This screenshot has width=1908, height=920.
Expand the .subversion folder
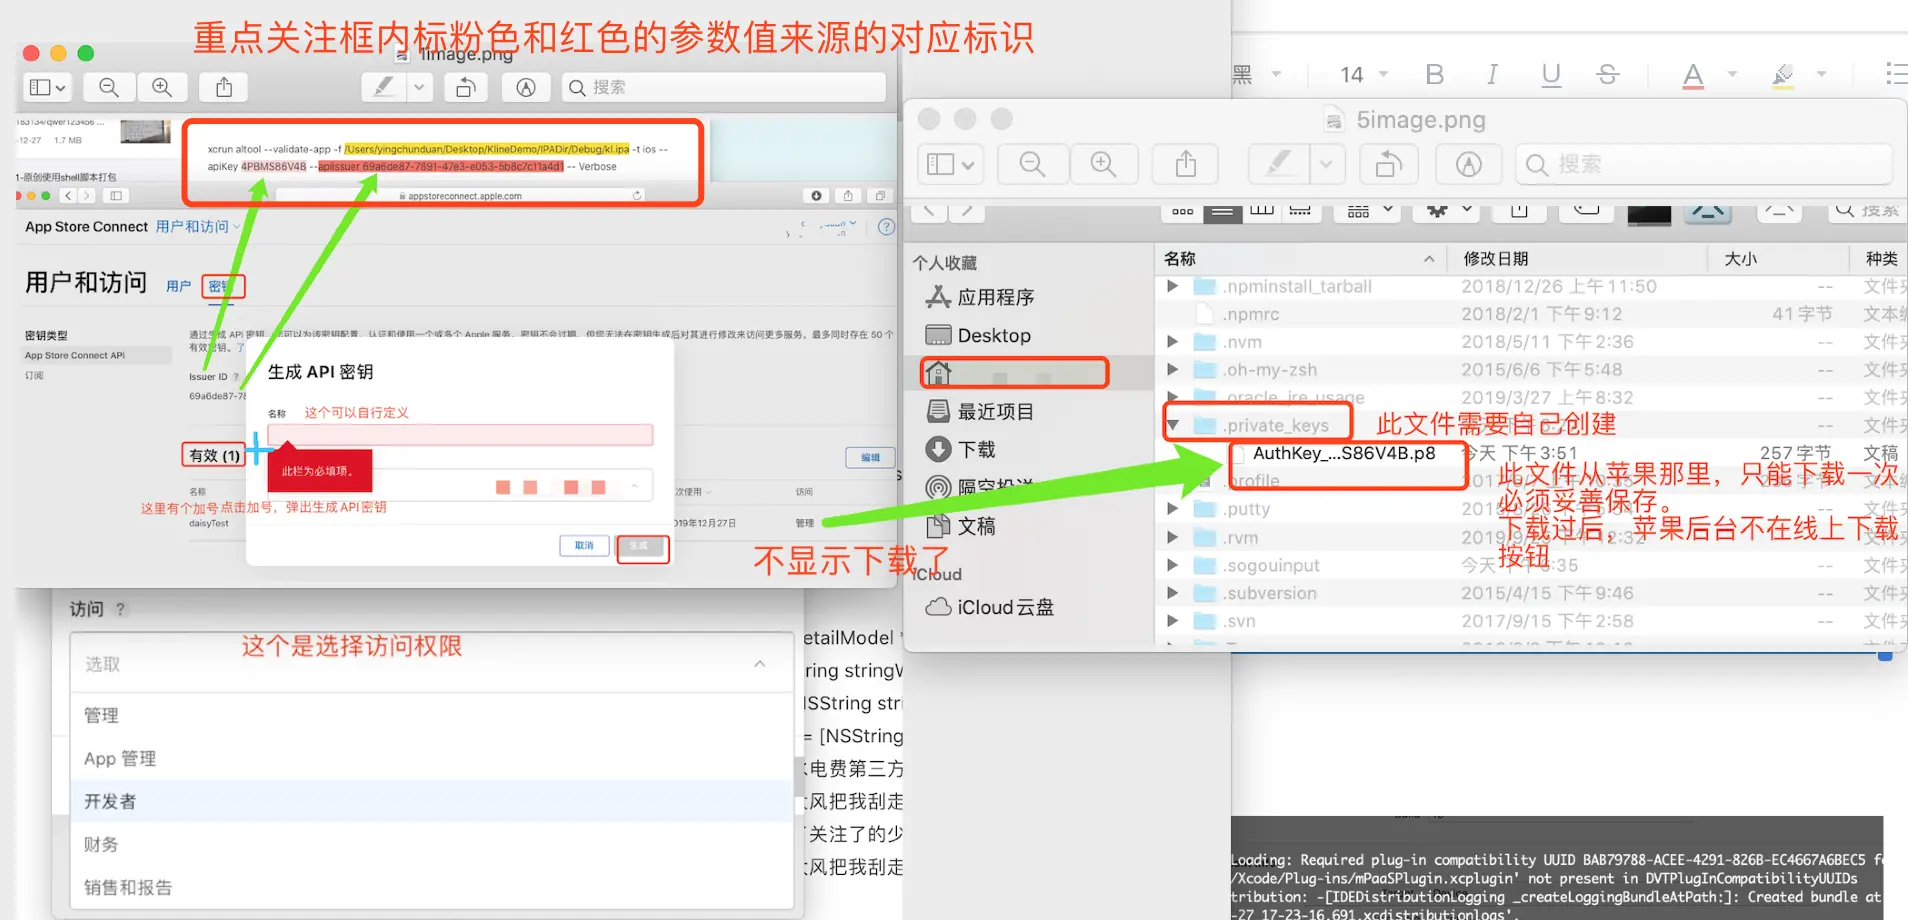point(1172,593)
